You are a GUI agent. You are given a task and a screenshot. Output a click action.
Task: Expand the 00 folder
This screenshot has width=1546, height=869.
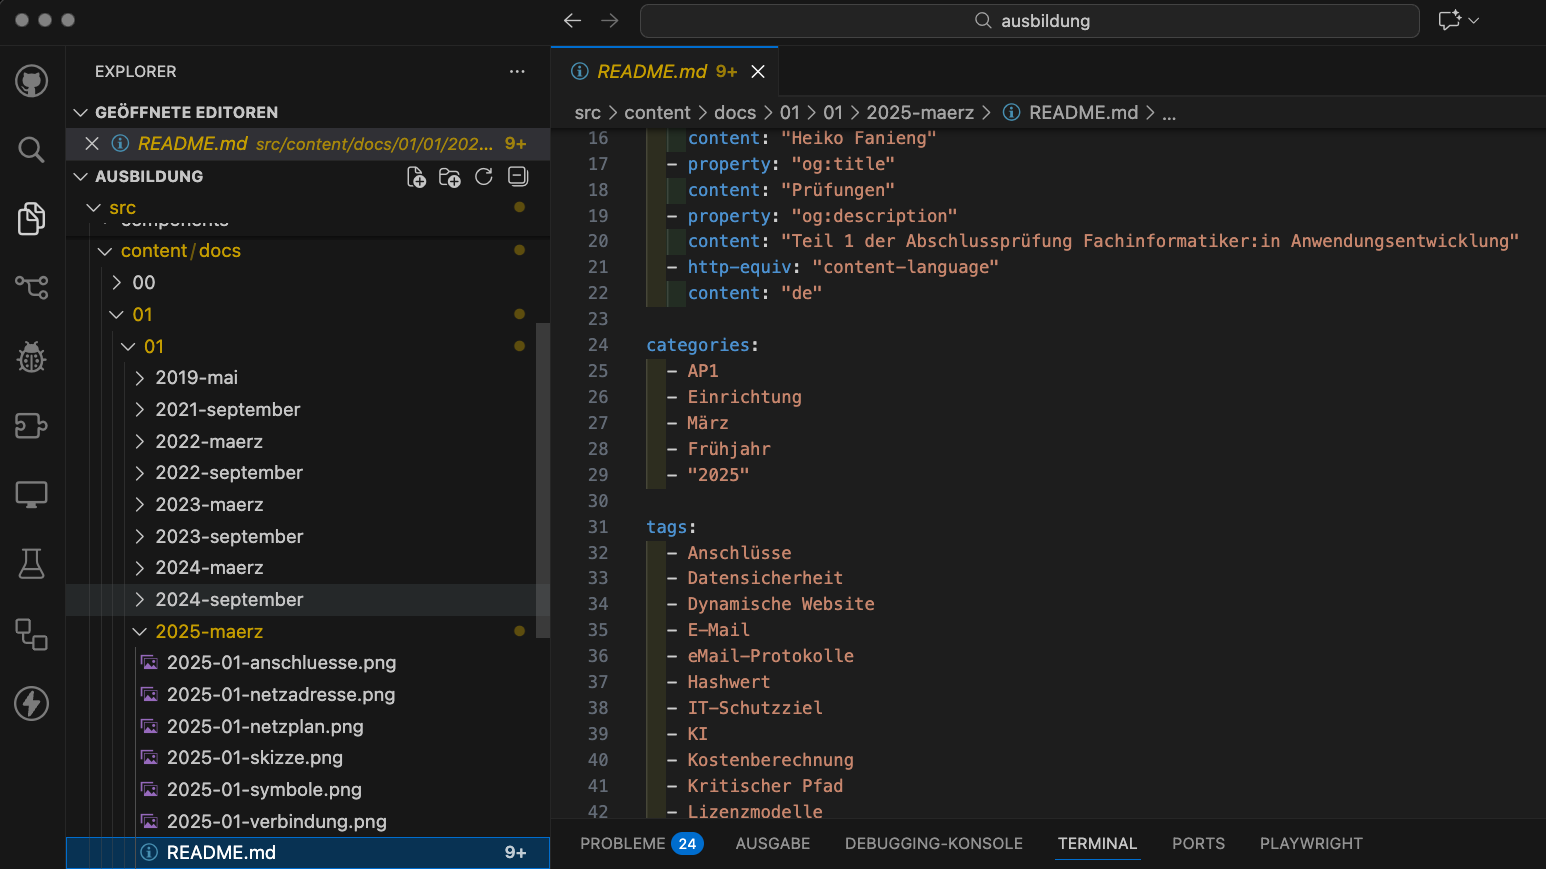[144, 283]
